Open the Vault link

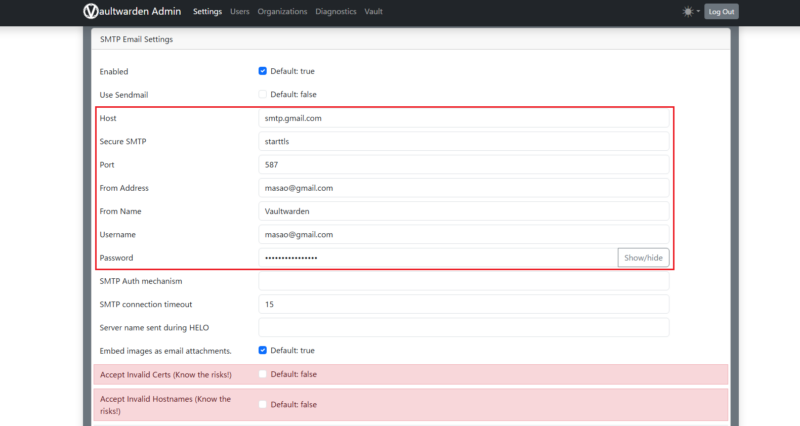(373, 11)
